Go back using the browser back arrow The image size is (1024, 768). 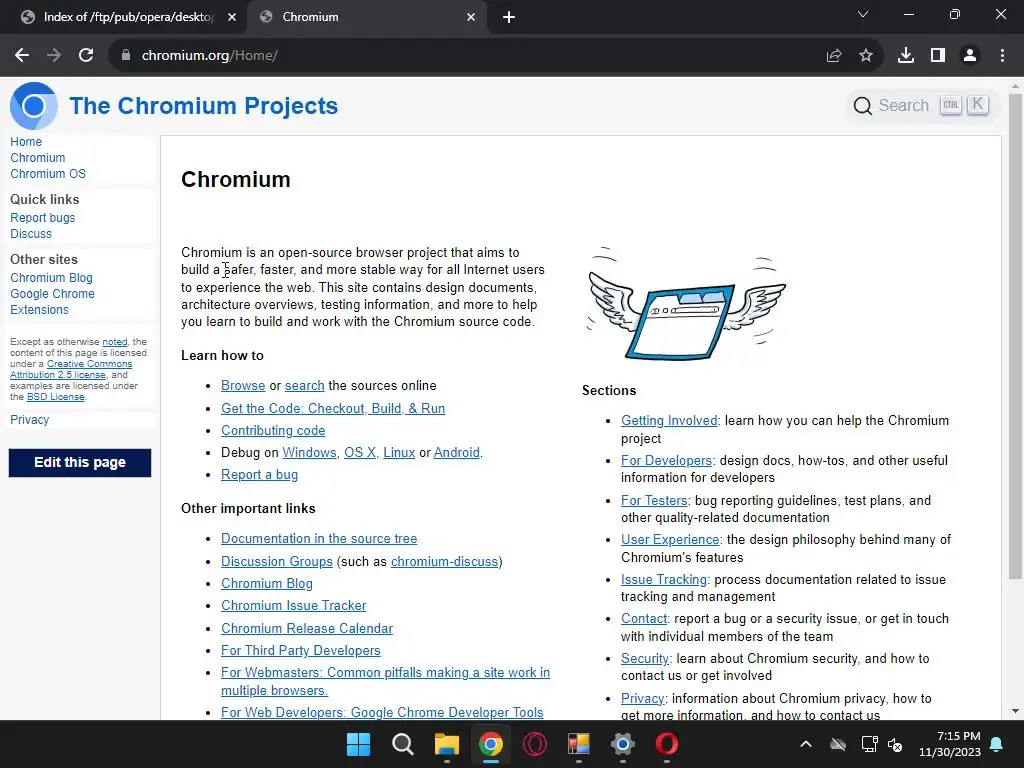coord(22,56)
